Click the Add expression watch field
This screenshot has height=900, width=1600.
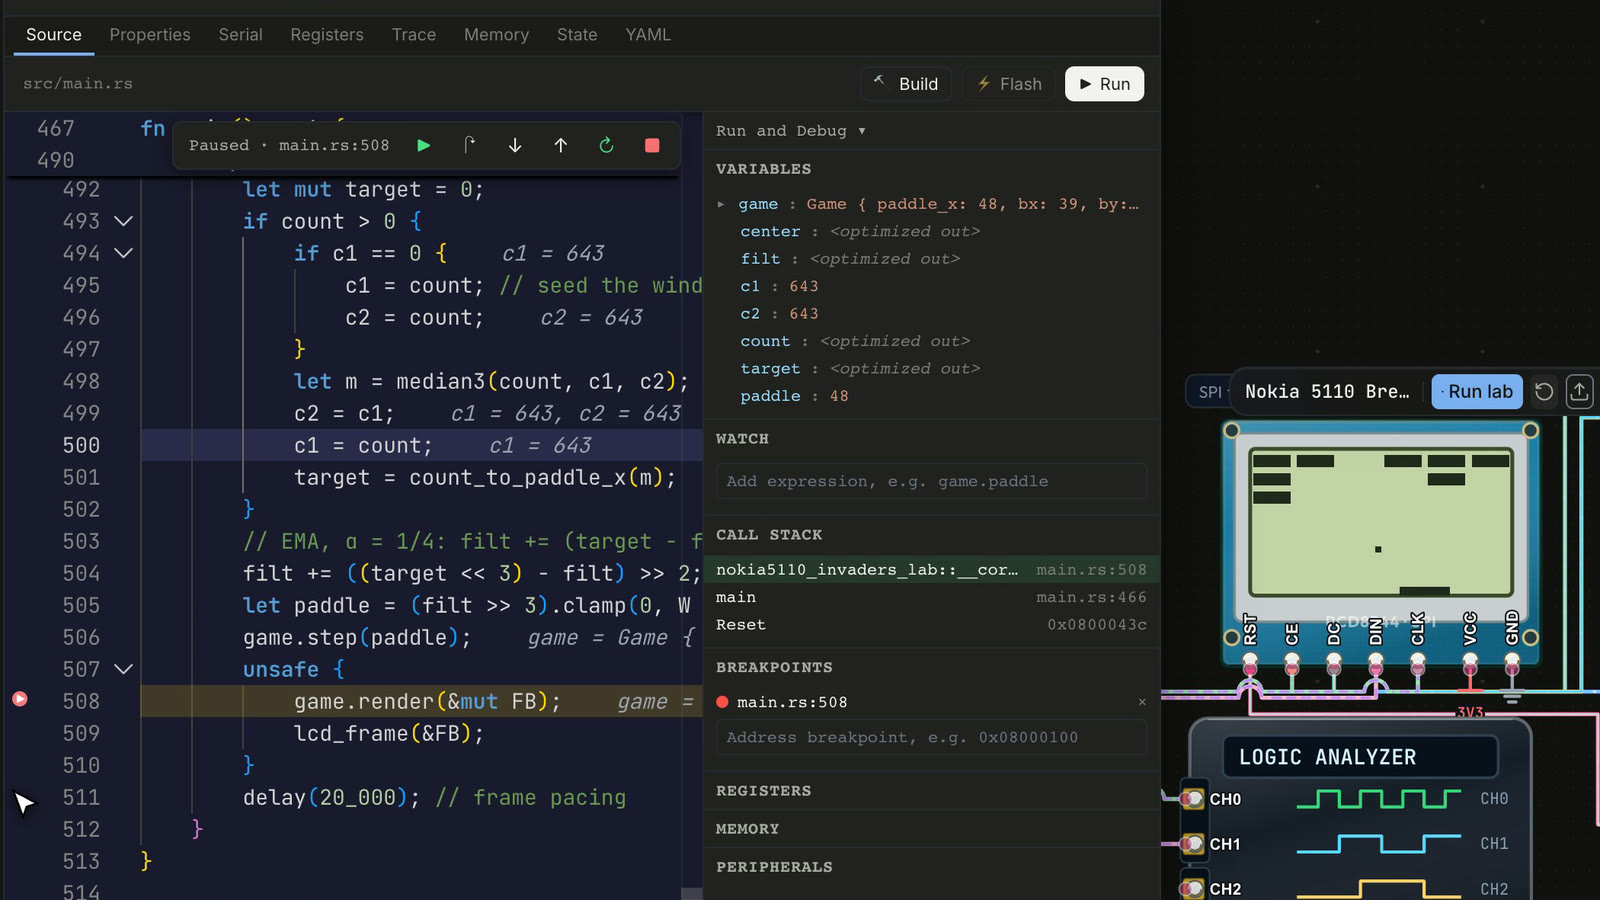tap(931, 481)
